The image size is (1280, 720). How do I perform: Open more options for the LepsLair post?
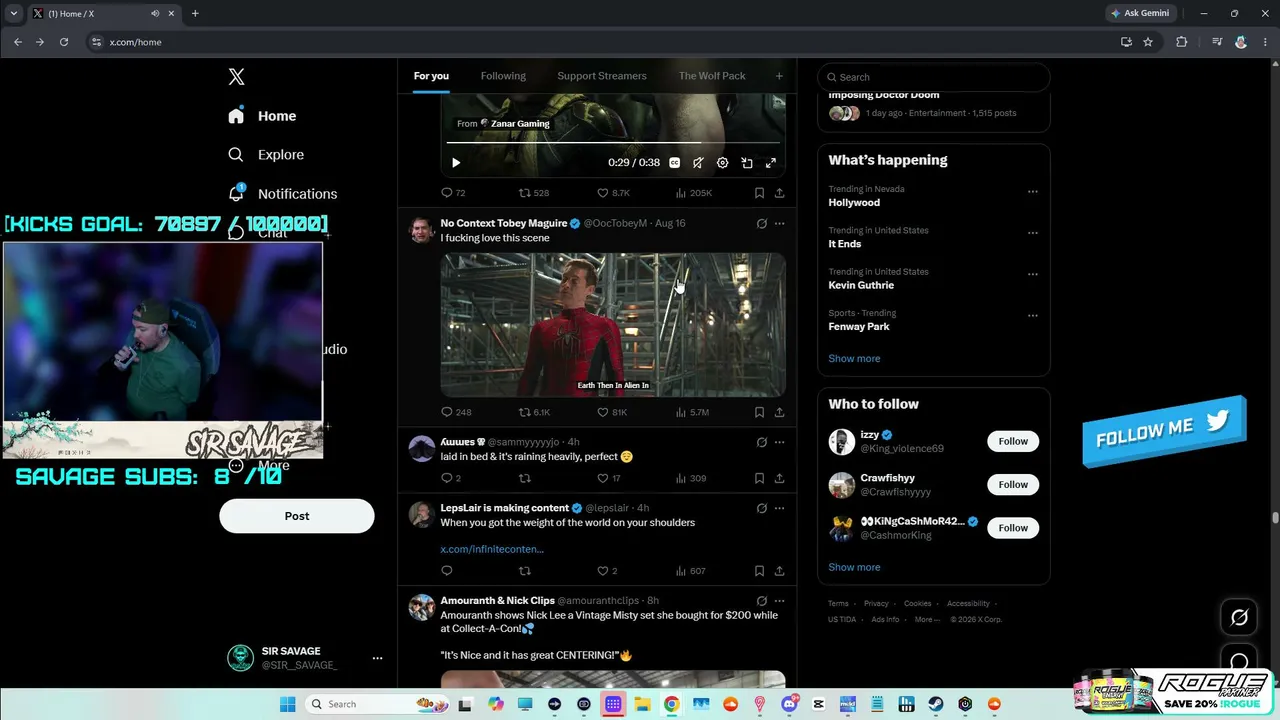779,508
